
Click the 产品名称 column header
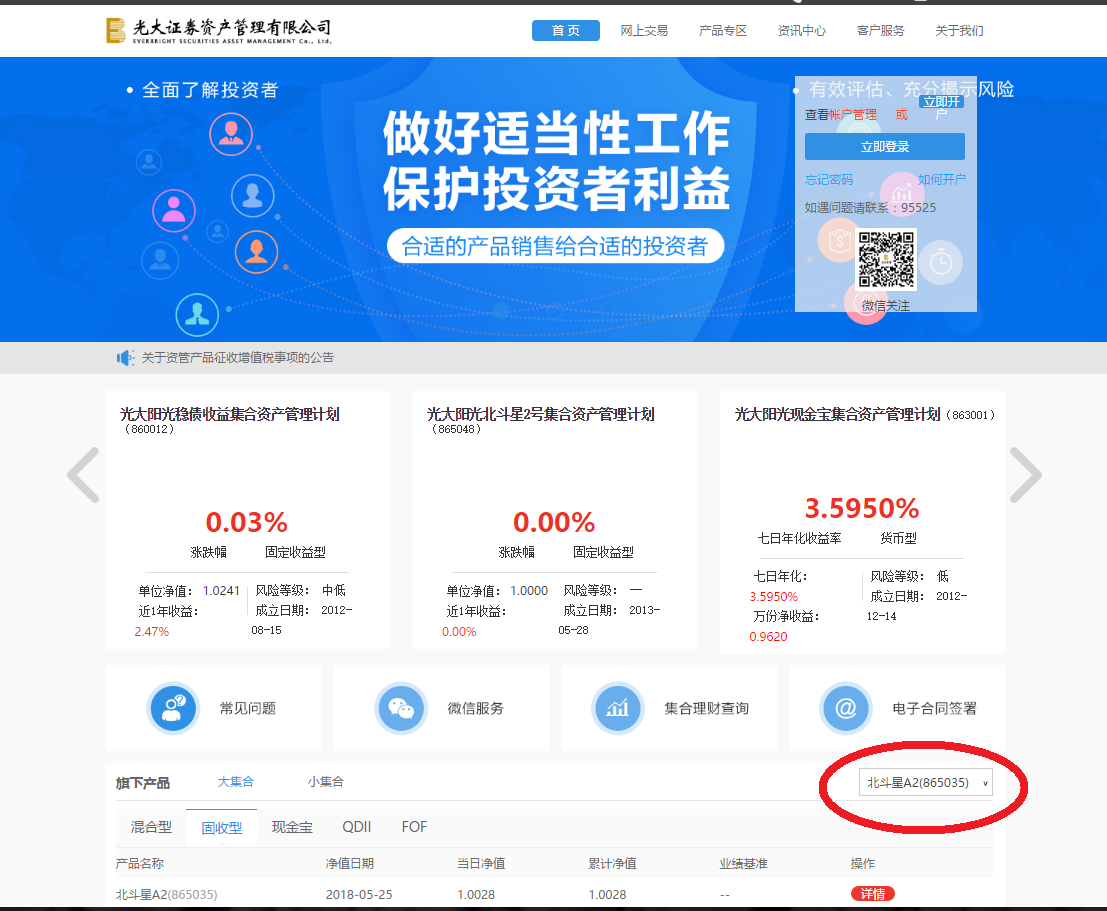click(140, 864)
